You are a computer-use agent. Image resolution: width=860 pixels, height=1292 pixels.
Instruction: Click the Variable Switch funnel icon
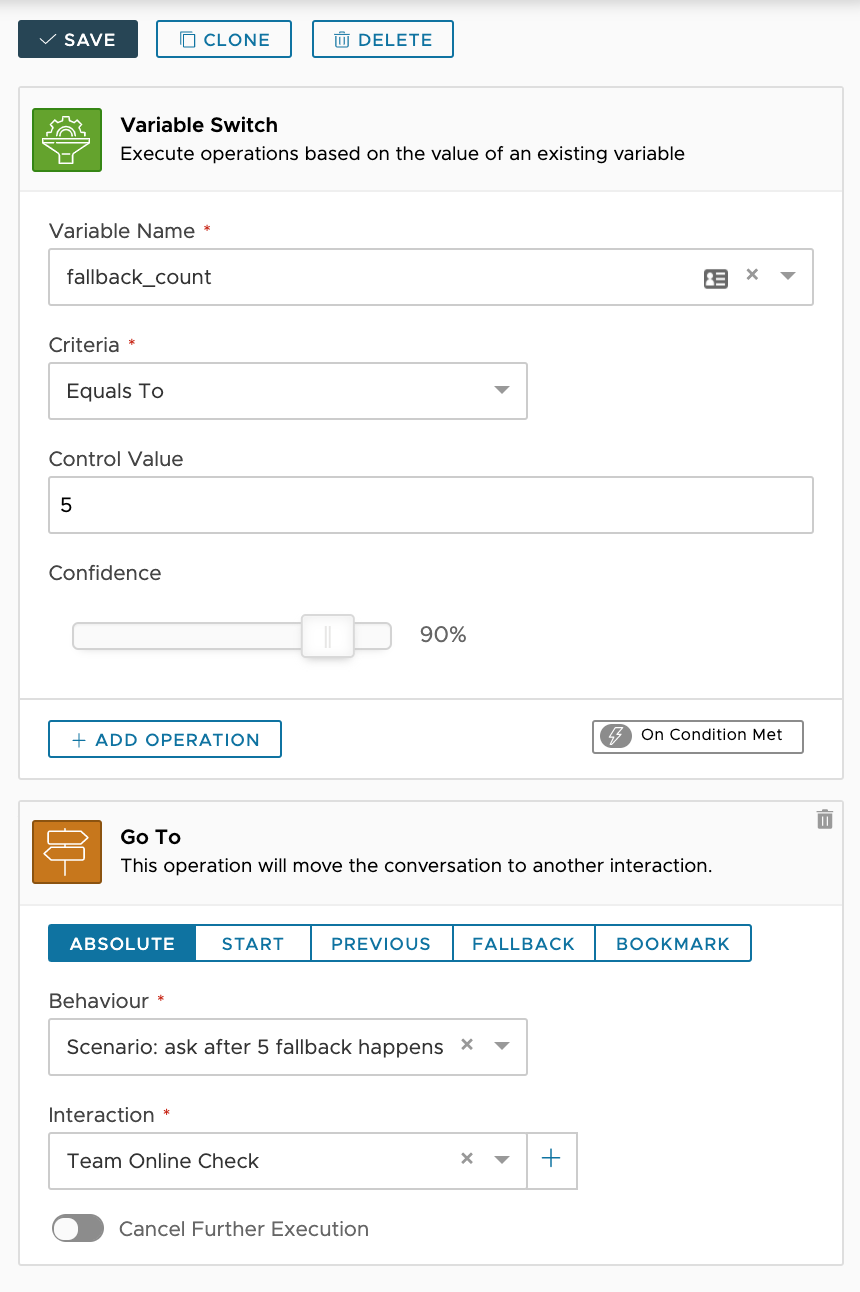click(67, 140)
